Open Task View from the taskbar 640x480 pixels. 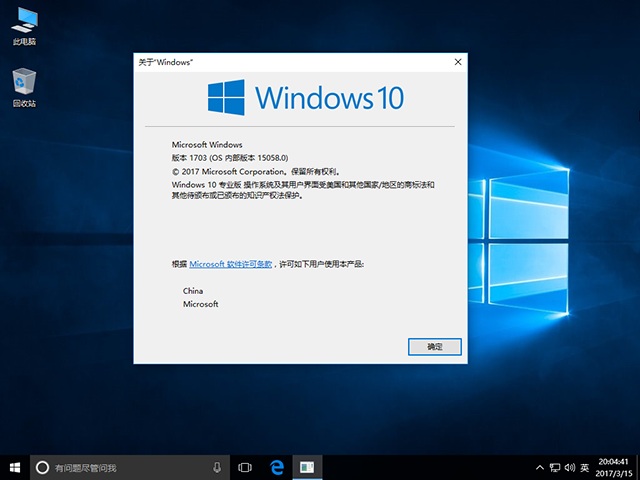245,467
